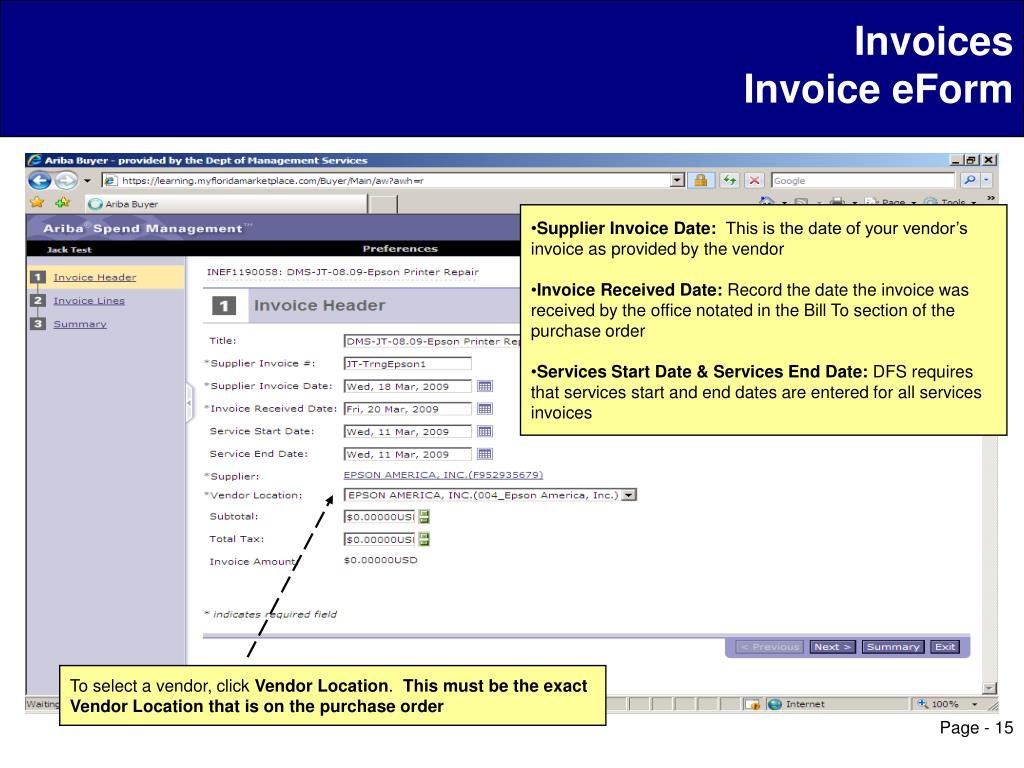Screen dimensions: 1024x768
Task: Click the browser Back arrow button
Action: coord(40,181)
